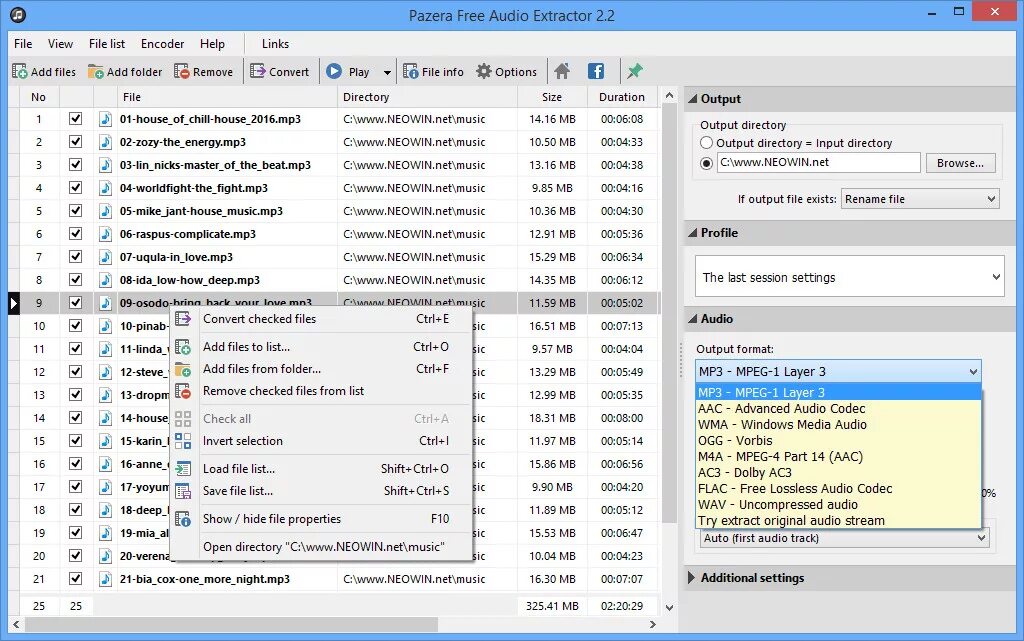Screen dimensions: 1024x641
Task: Open the profile dropdown 'The last session settings'
Action: click(x=850, y=277)
